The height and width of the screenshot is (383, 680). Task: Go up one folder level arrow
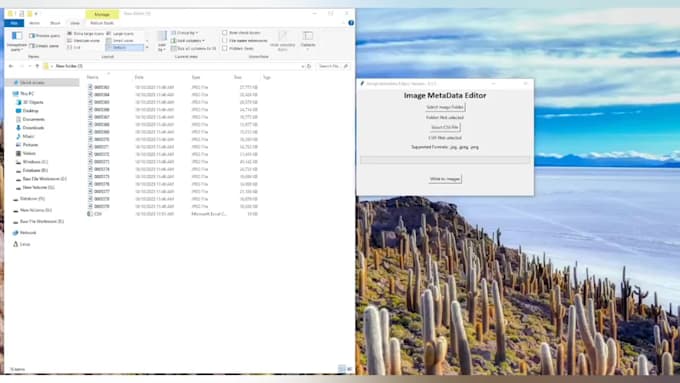(x=37, y=66)
